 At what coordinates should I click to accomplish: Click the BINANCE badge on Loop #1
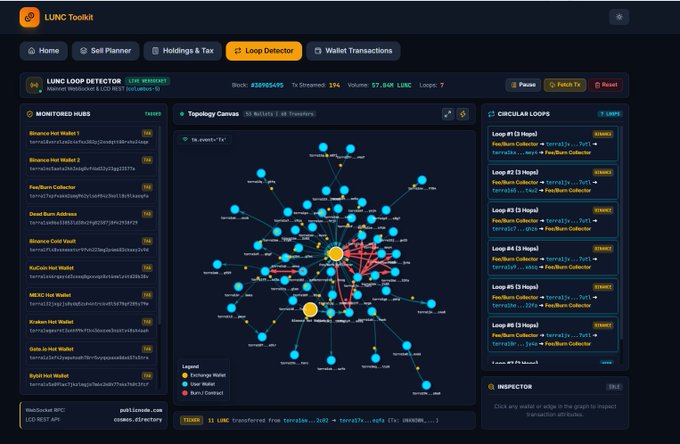[x=603, y=134]
